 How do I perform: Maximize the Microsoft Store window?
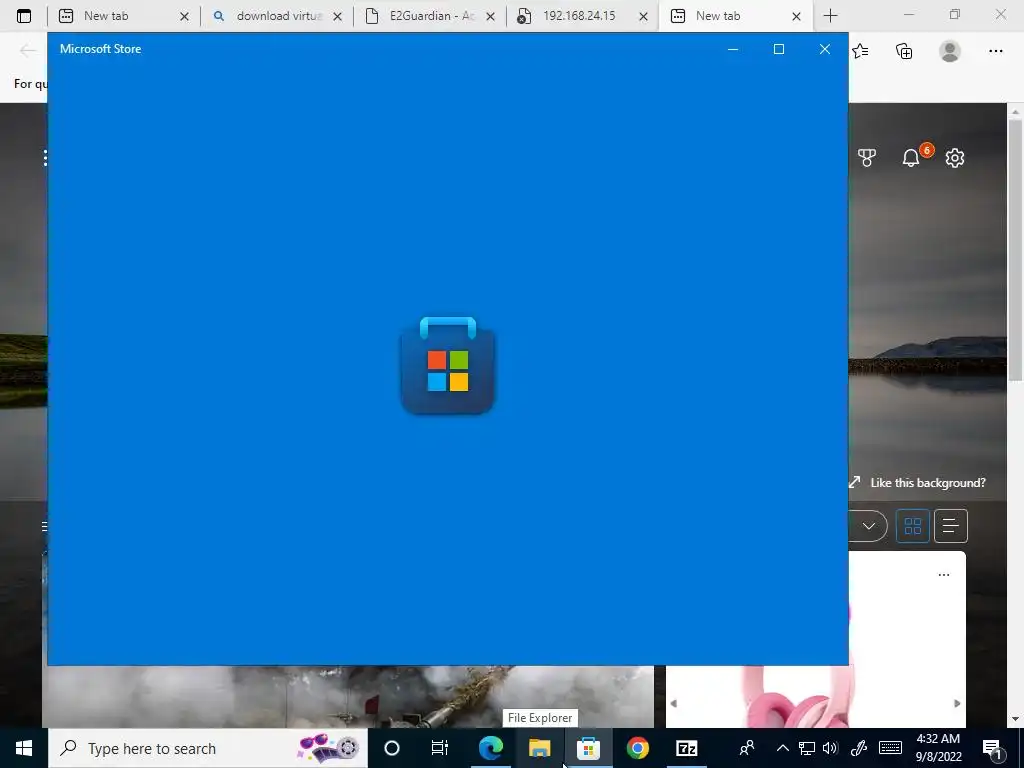coord(778,49)
